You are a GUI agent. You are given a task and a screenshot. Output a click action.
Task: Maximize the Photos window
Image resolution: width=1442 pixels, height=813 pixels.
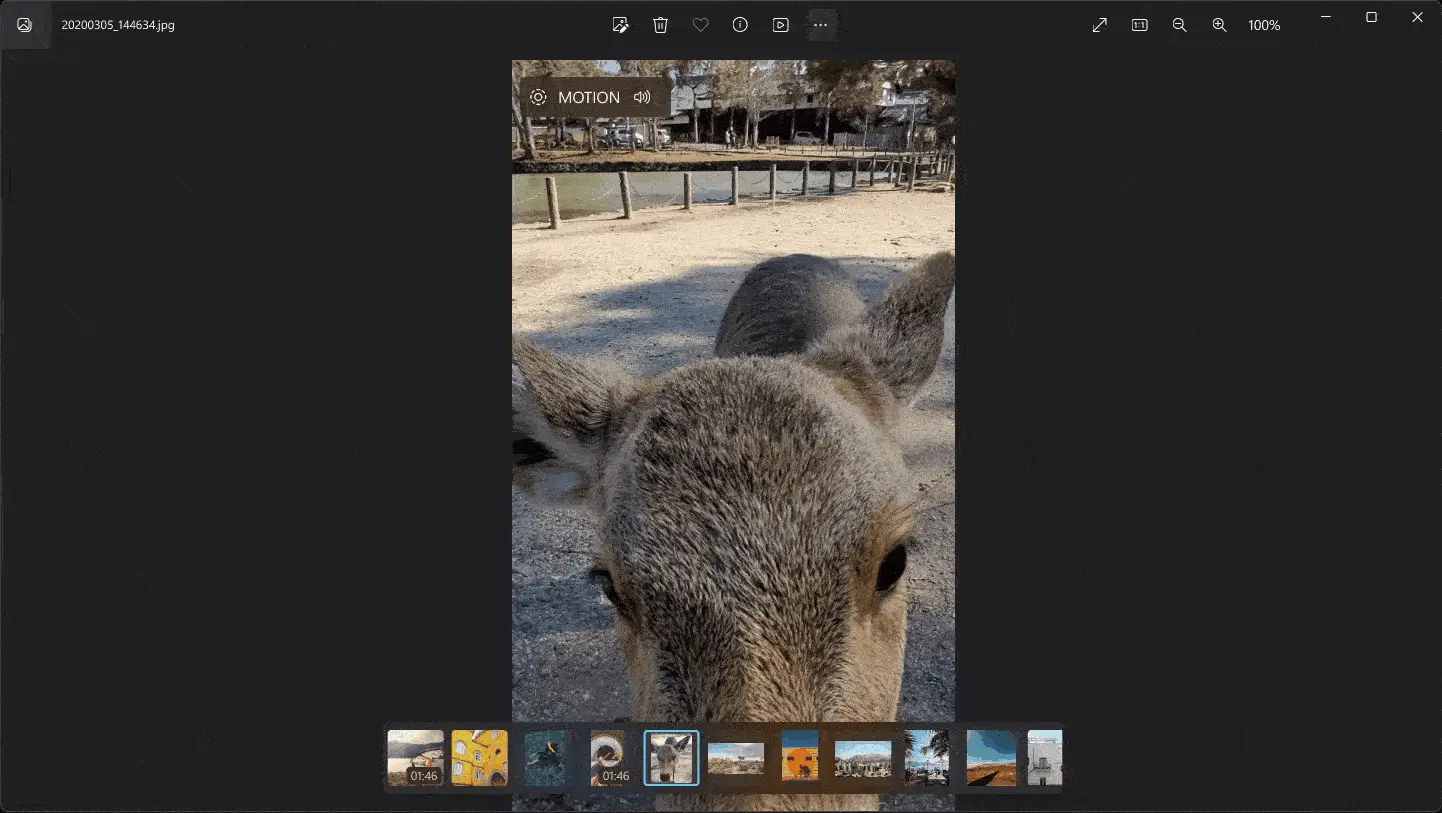[1371, 17]
